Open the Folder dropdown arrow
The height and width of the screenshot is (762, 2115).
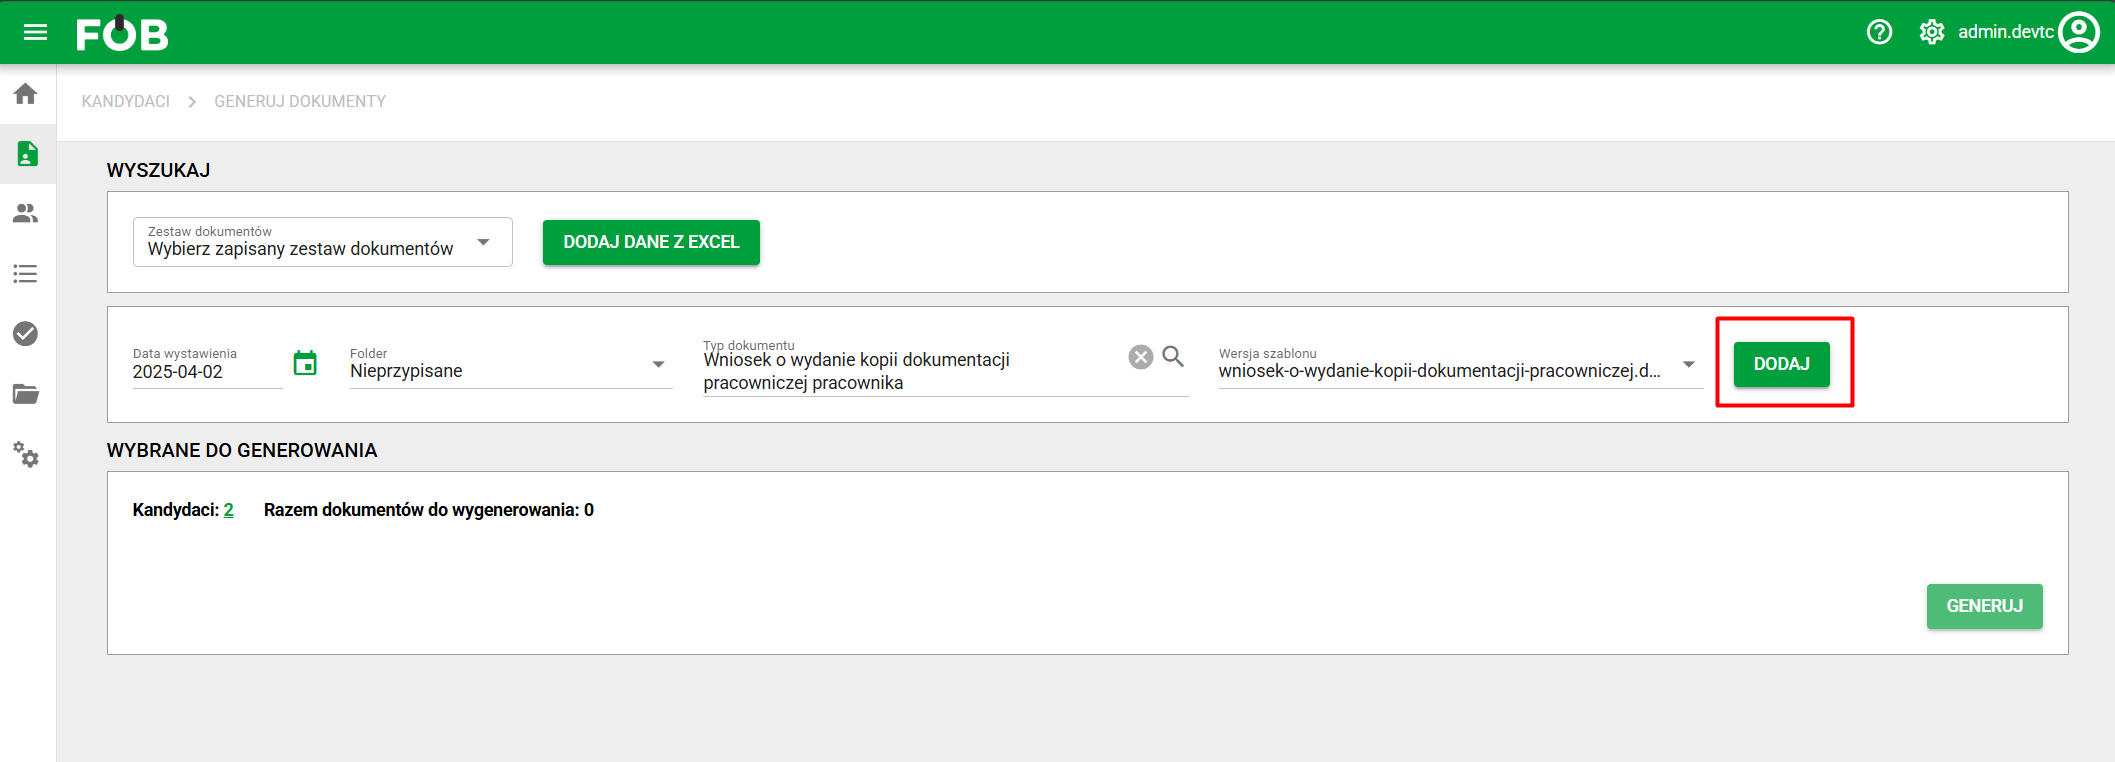(658, 364)
